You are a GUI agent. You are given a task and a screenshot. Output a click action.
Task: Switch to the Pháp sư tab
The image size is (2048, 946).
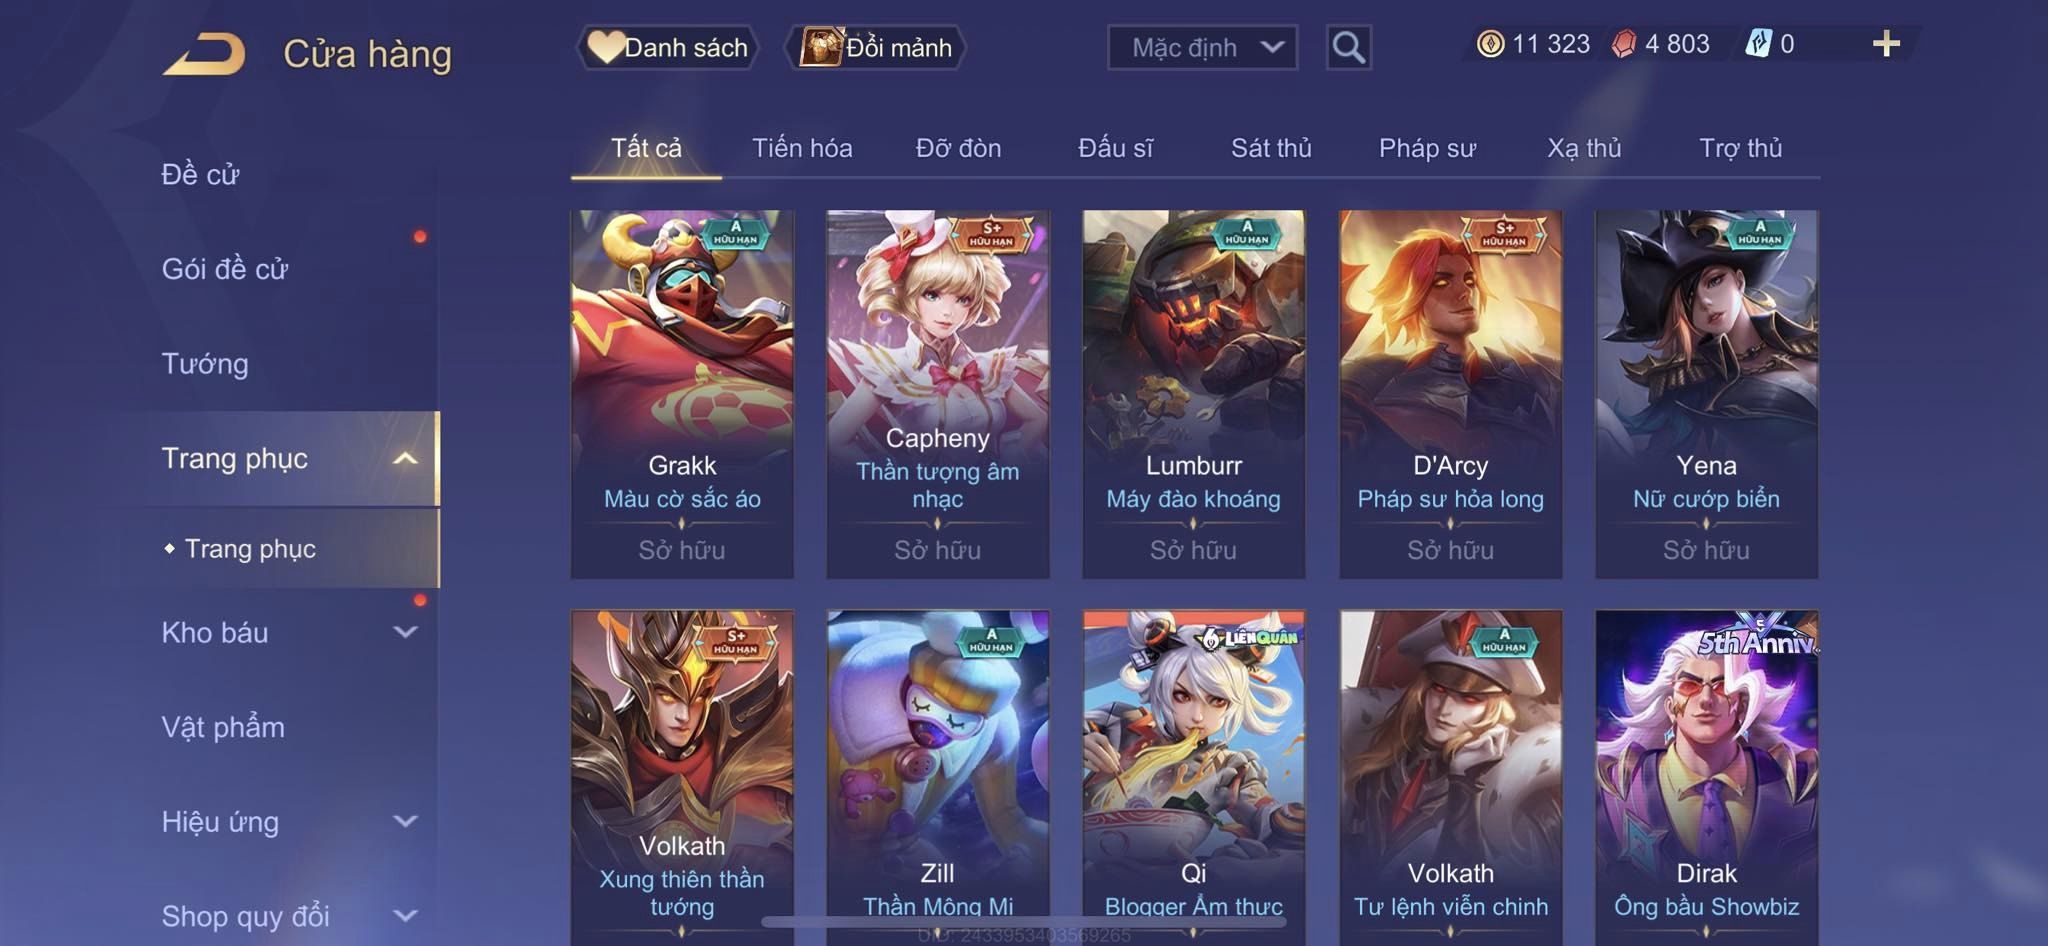[1427, 148]
